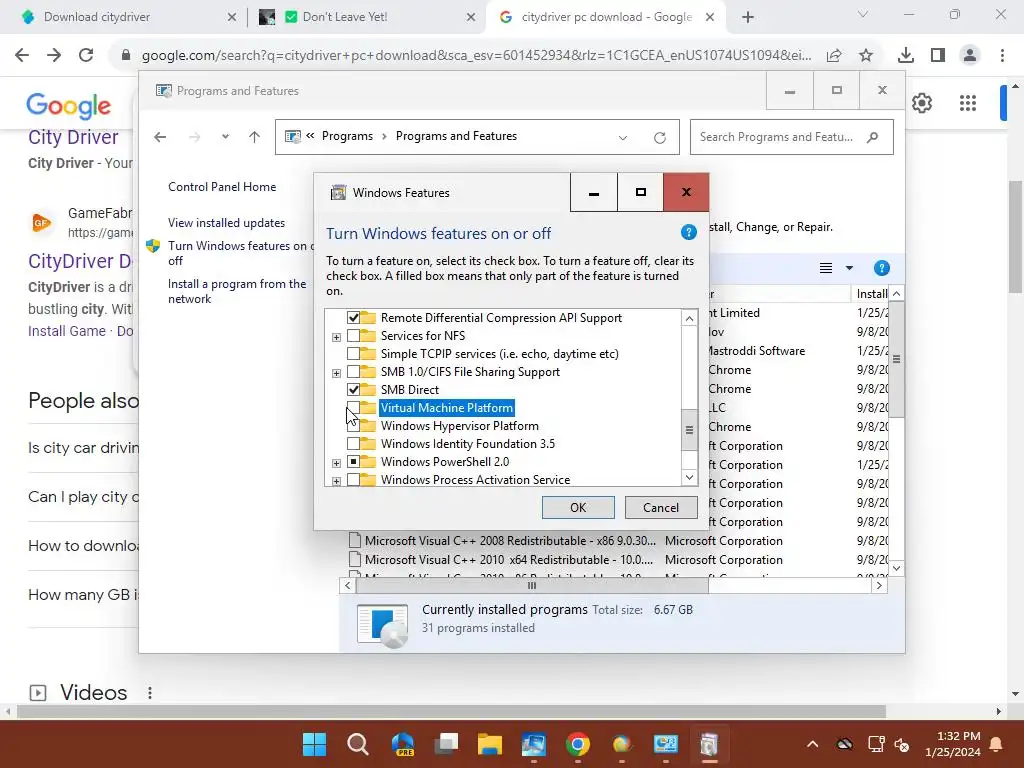Go up one folder level
1024x768 pixels.
click(x=255, y=136)
